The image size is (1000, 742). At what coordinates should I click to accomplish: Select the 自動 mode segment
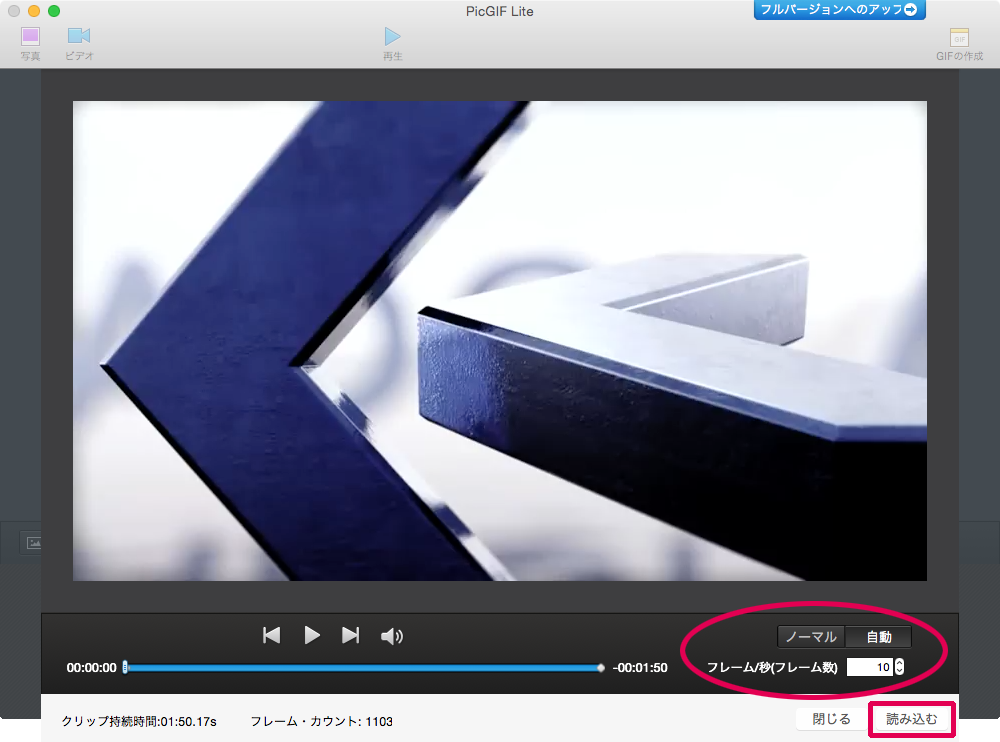(878, 637)
